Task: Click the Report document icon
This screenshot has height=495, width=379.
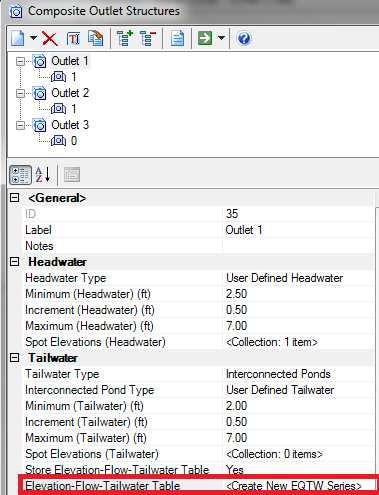Action: click(177, 38)
